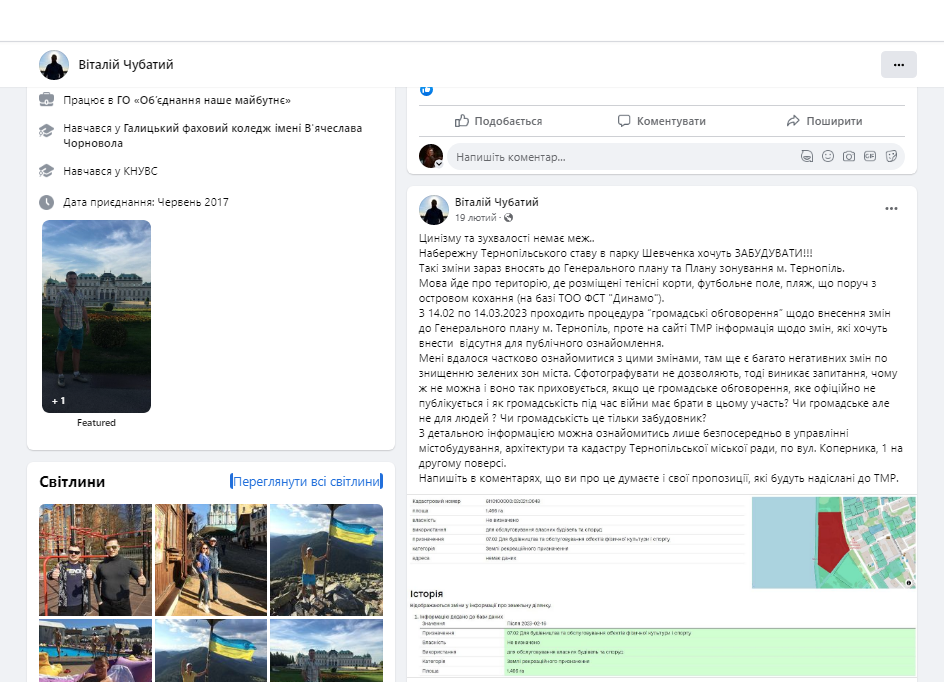944x682 pixels.
Task: Open emoji picker in comment box
Action: pos(828,157)
